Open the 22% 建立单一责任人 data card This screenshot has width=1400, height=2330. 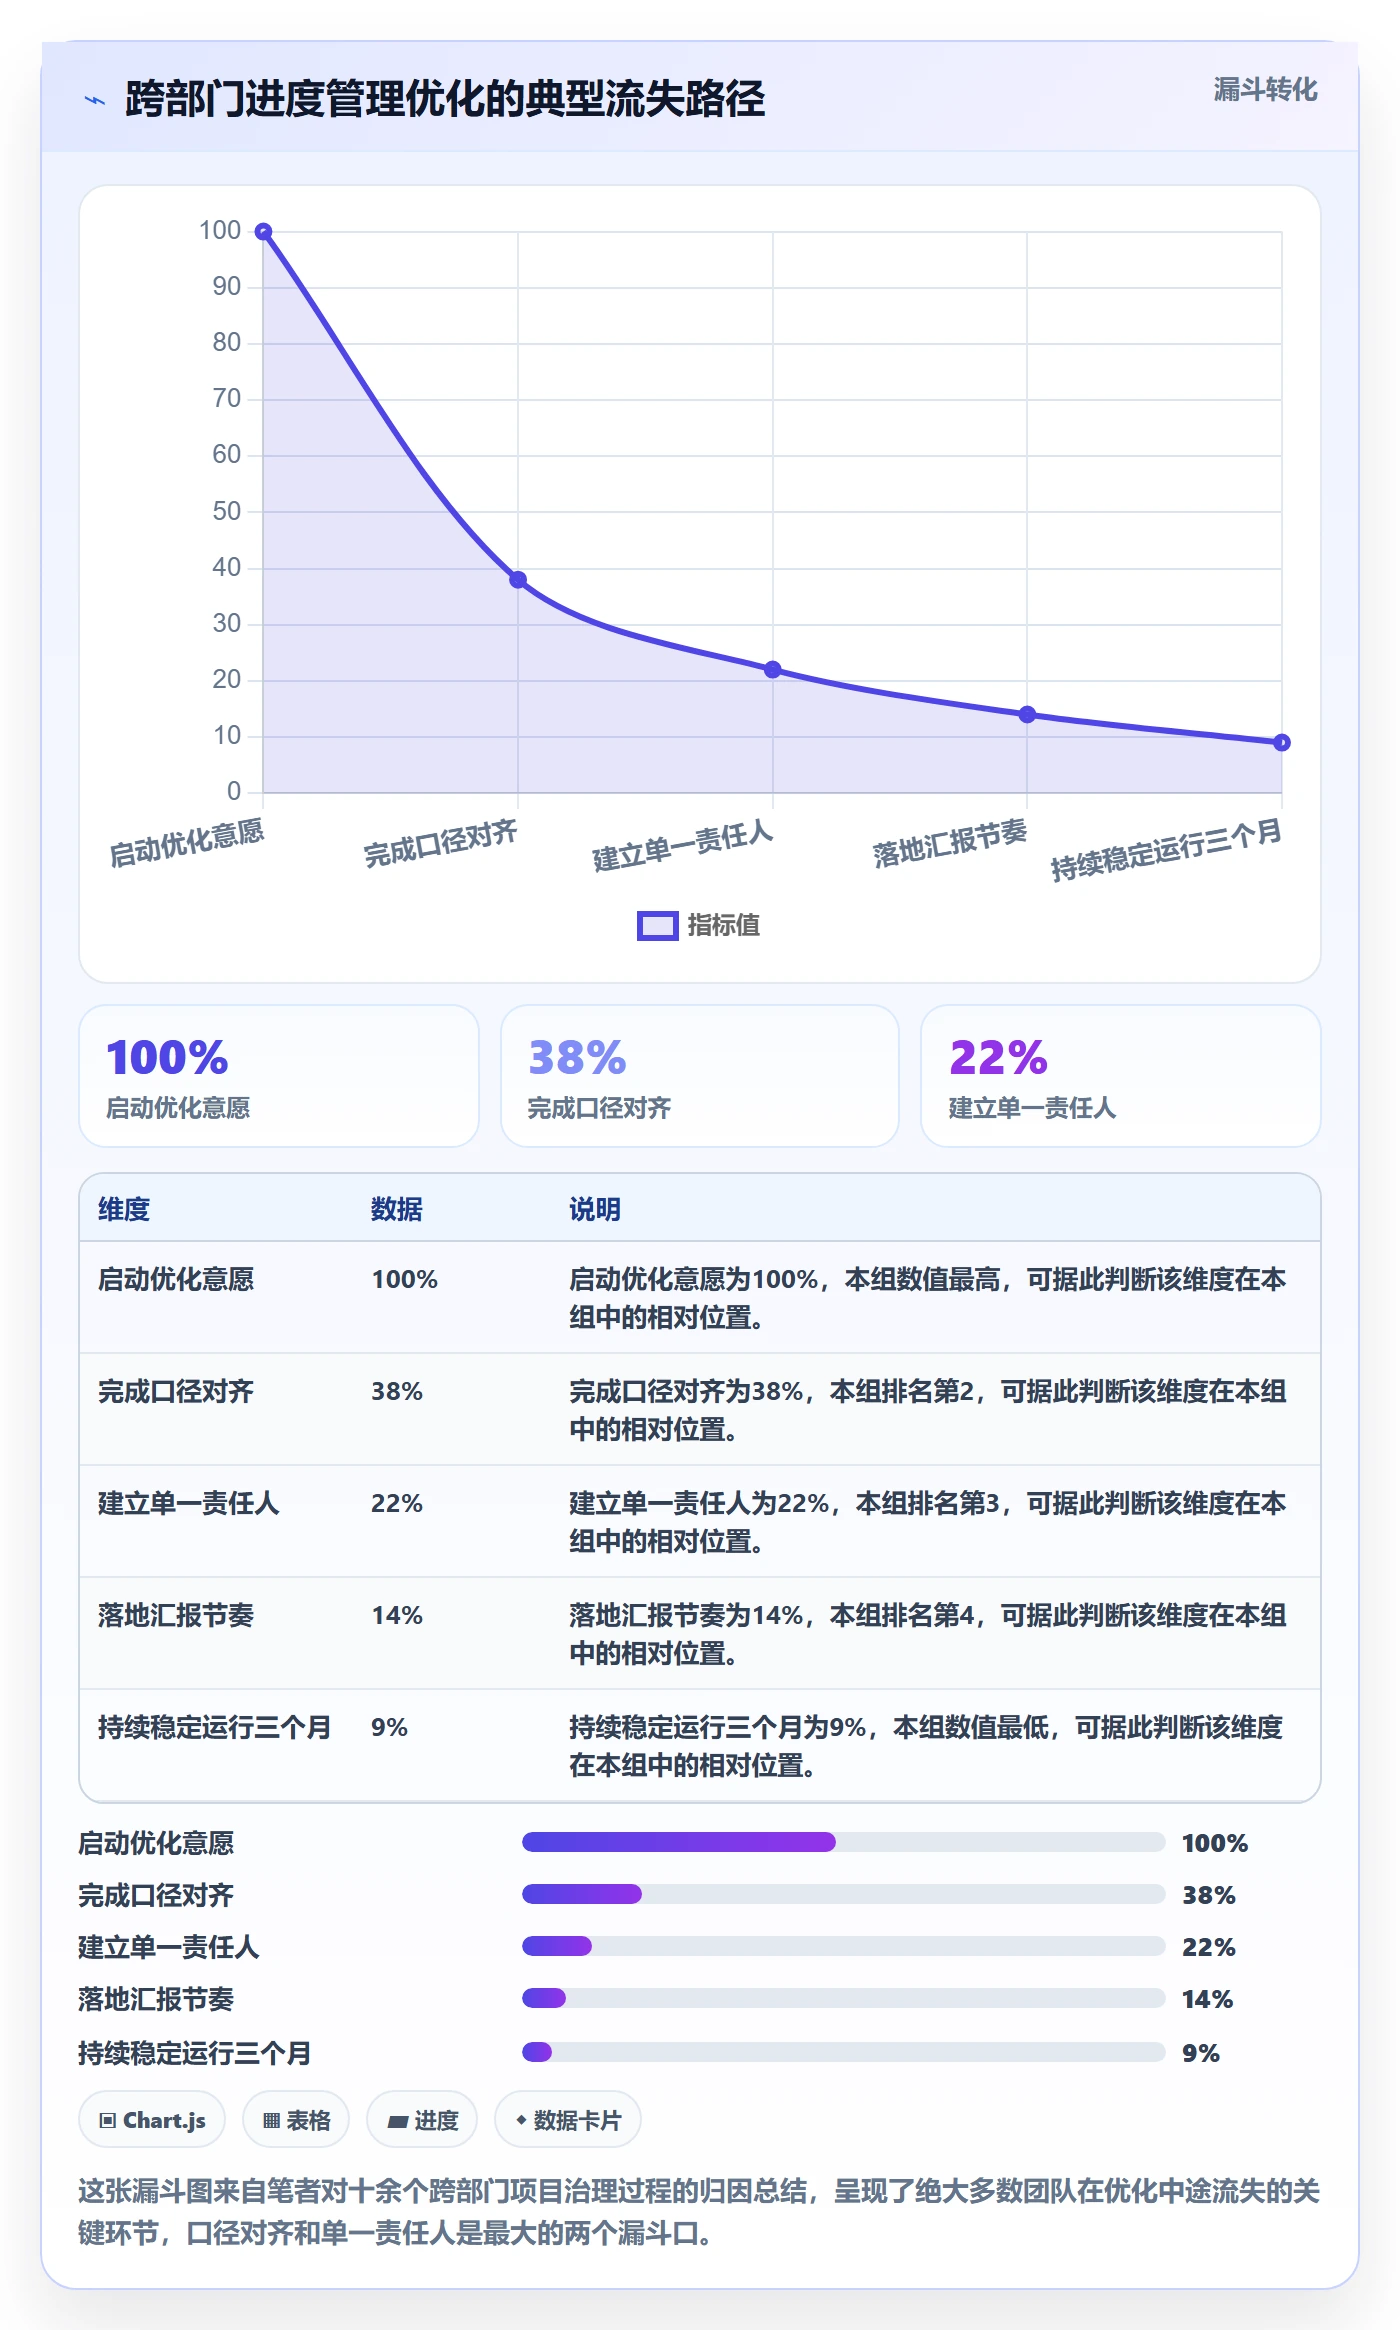(1121, 1076)
